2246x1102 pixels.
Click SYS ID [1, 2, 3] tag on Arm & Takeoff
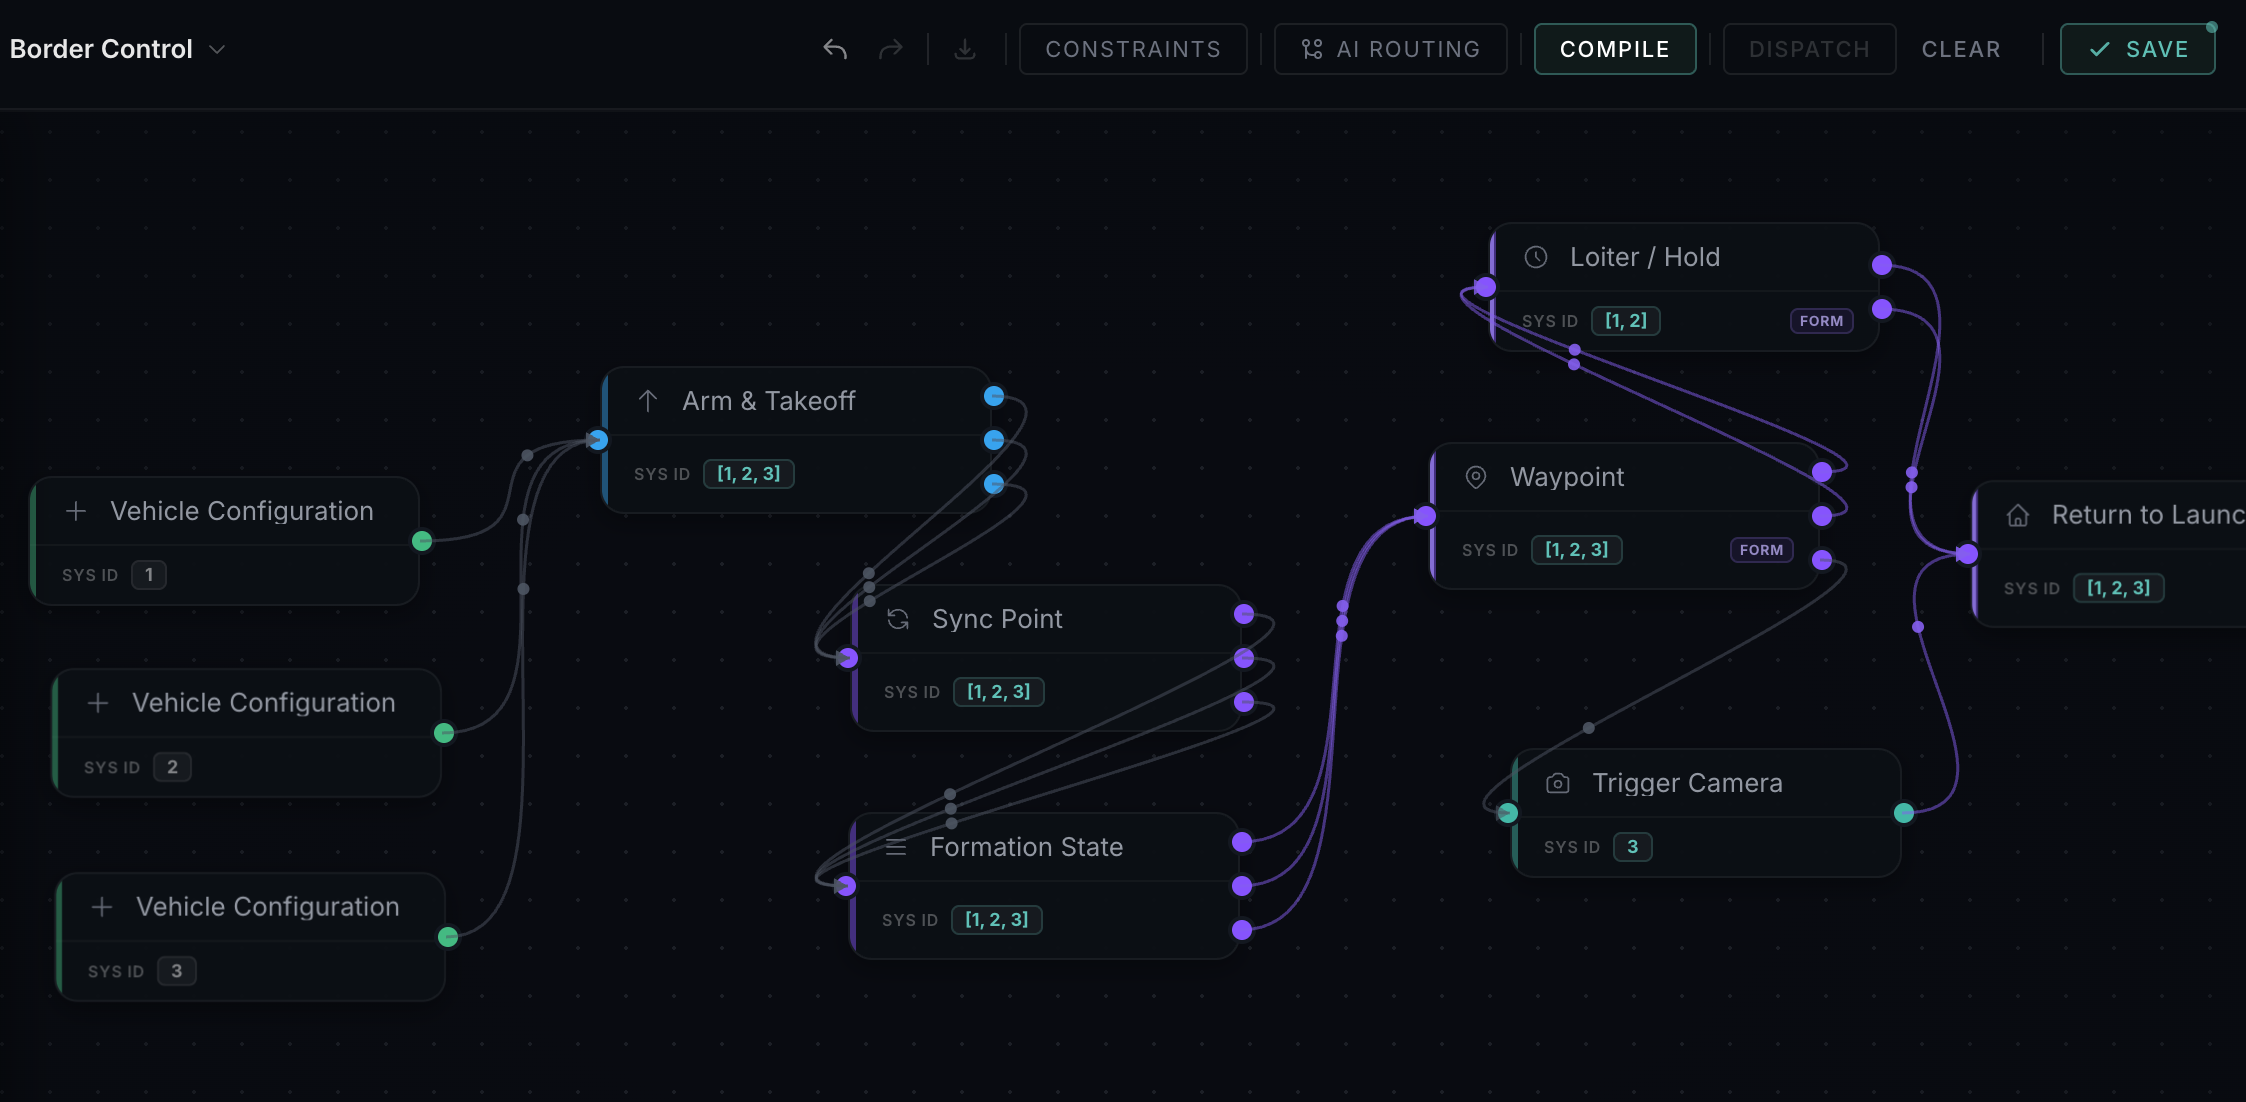749,474
